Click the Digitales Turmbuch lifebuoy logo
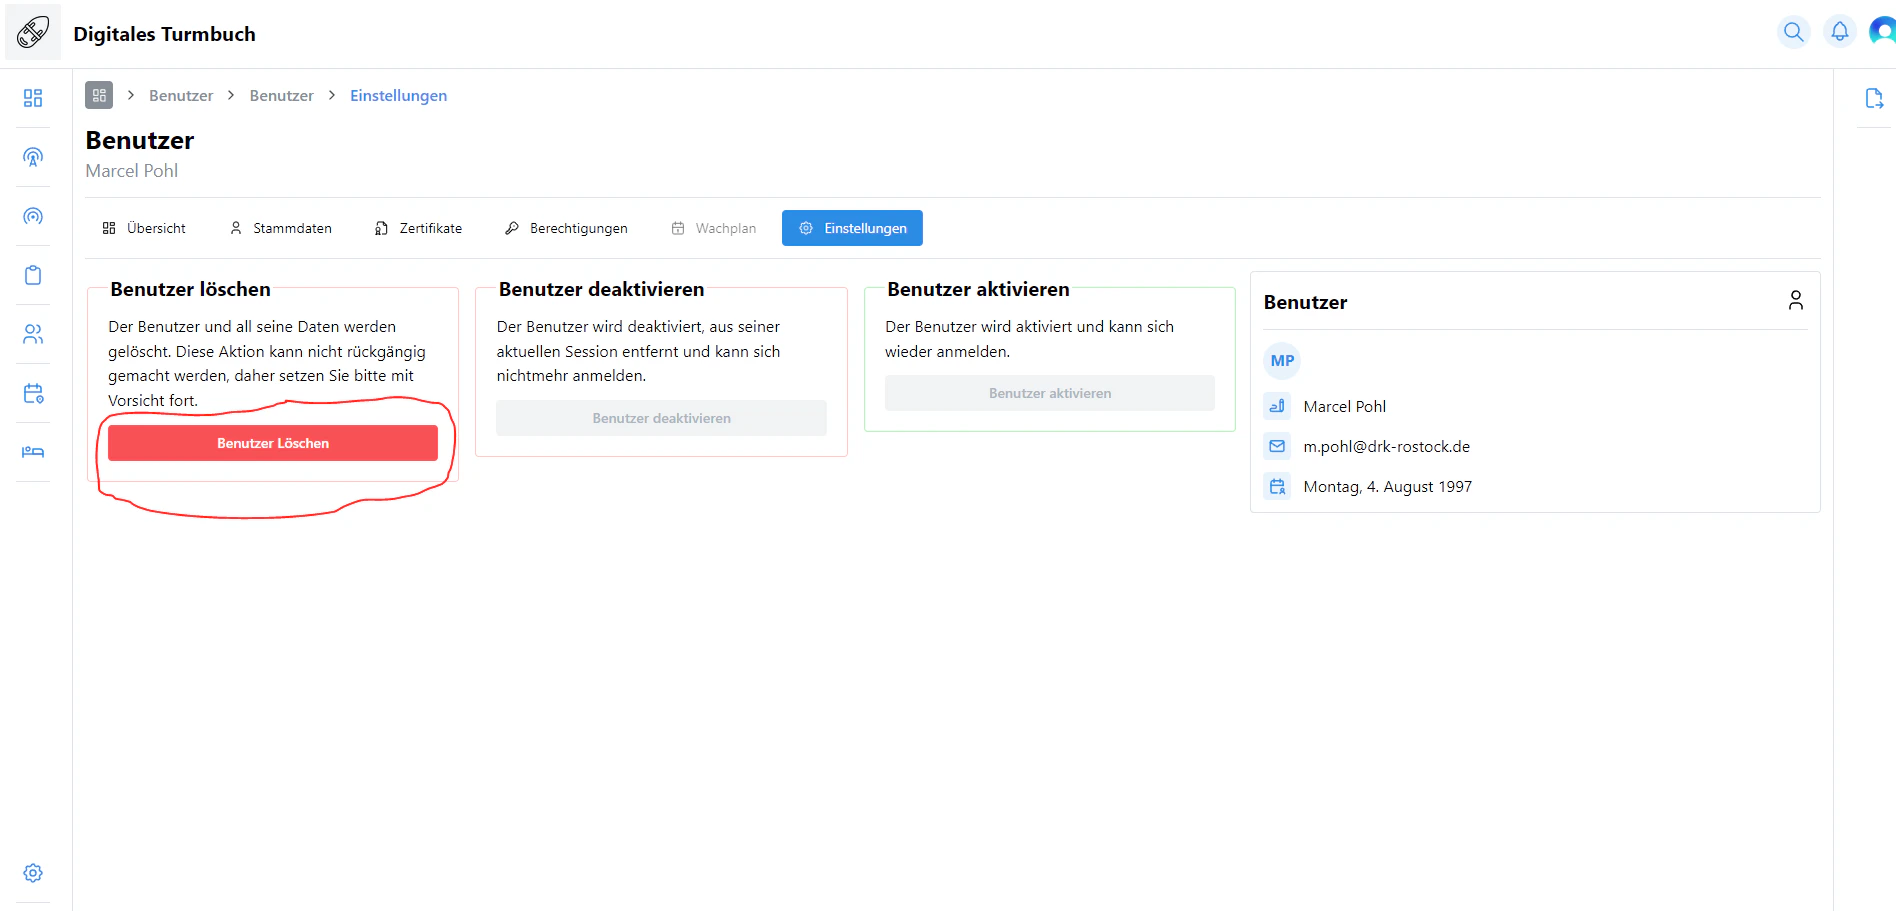1896x911 pixels. pos(33,32)
